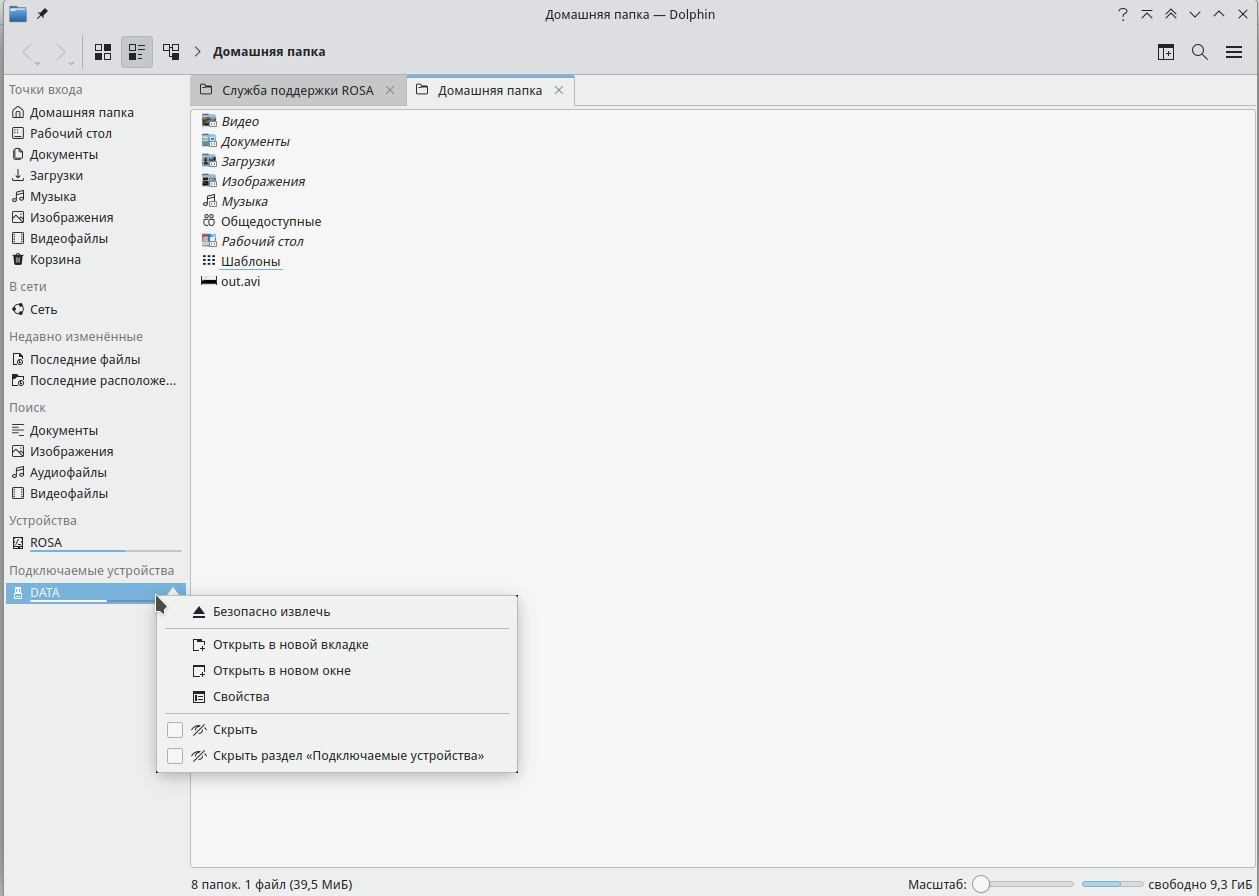Go back in navigation history
Screen dimensions: 1259x896
point(28,52)
